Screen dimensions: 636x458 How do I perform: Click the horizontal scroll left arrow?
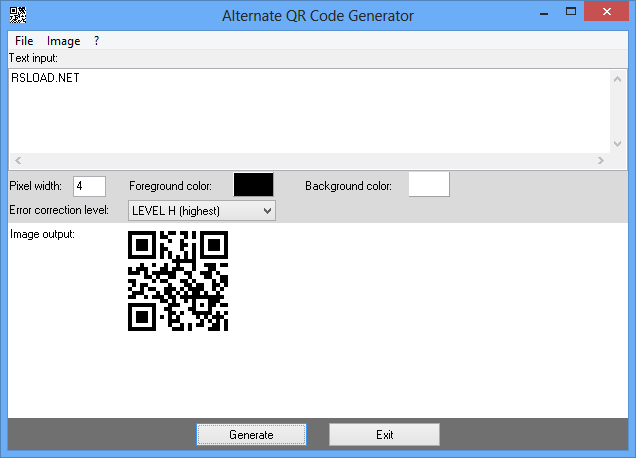point(18,161)
